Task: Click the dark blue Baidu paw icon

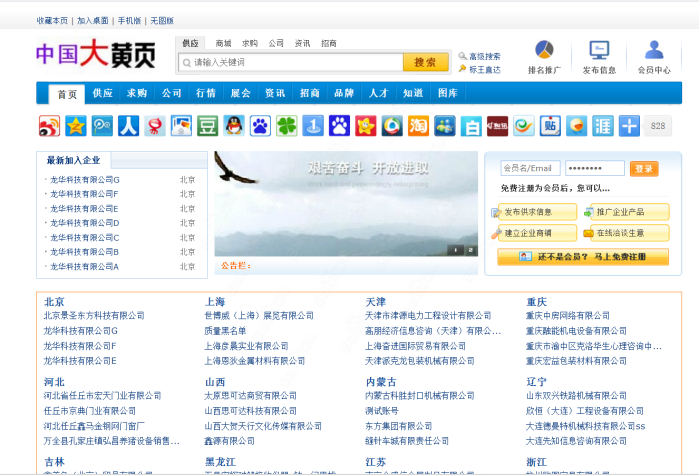Action: [x=339, y=126]
